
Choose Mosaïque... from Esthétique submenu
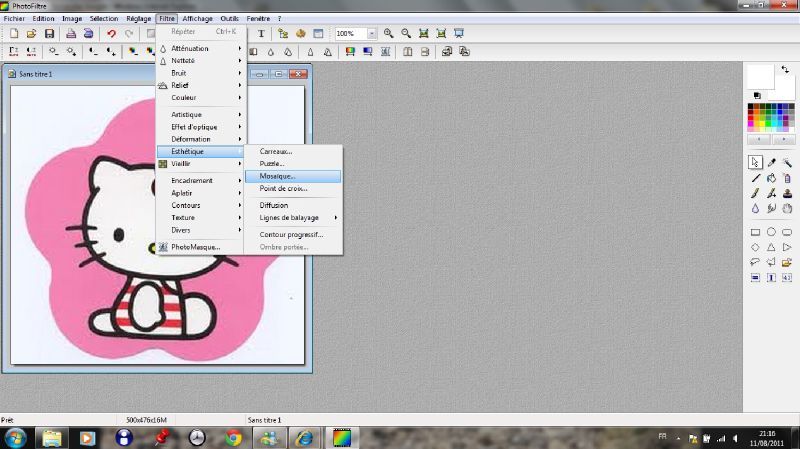[293, 177]
